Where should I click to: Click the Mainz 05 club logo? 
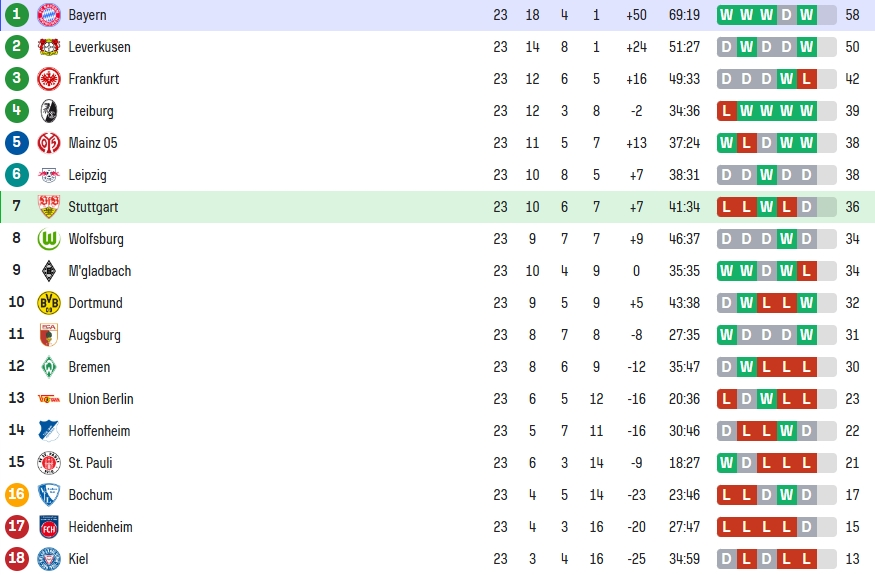click(49, 143)
